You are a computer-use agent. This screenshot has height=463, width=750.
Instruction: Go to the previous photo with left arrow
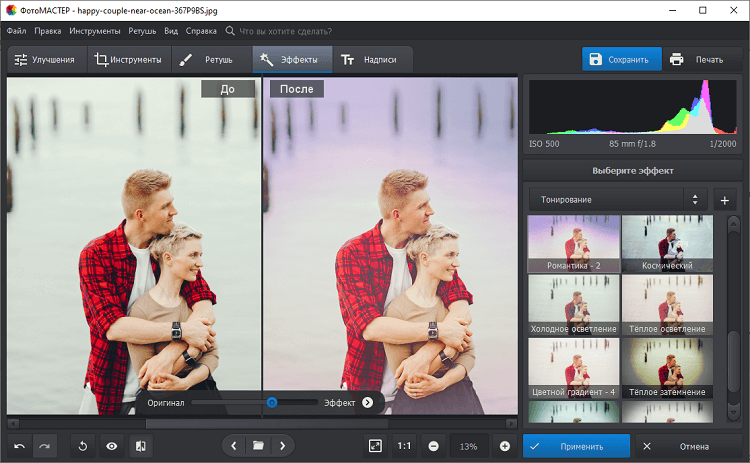[x=234, y=446]
